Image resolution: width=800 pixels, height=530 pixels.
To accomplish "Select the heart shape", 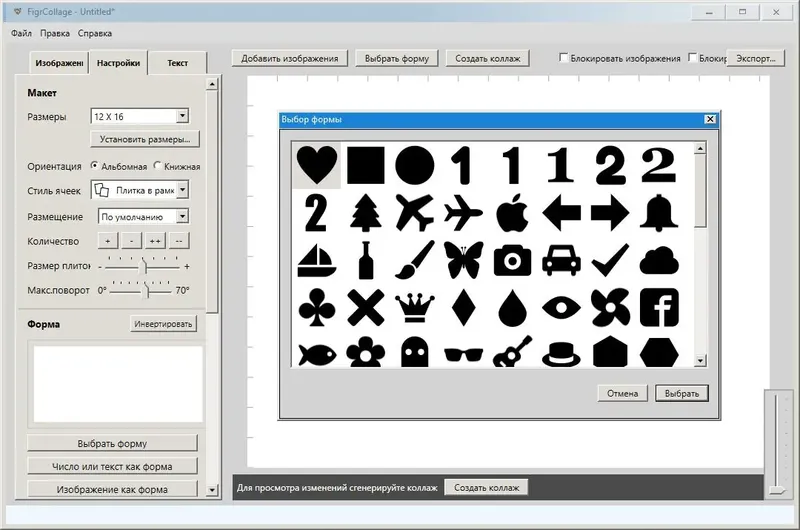I will tap(317, 165).
